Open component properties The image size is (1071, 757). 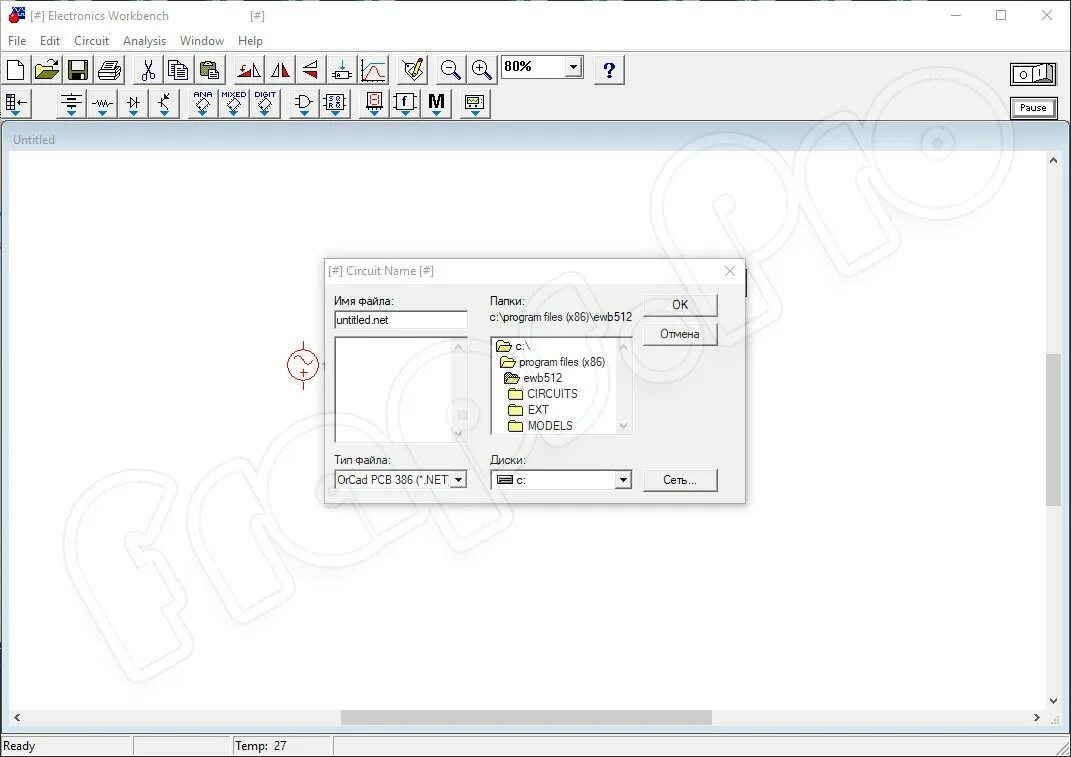click(x=413, y=70)
